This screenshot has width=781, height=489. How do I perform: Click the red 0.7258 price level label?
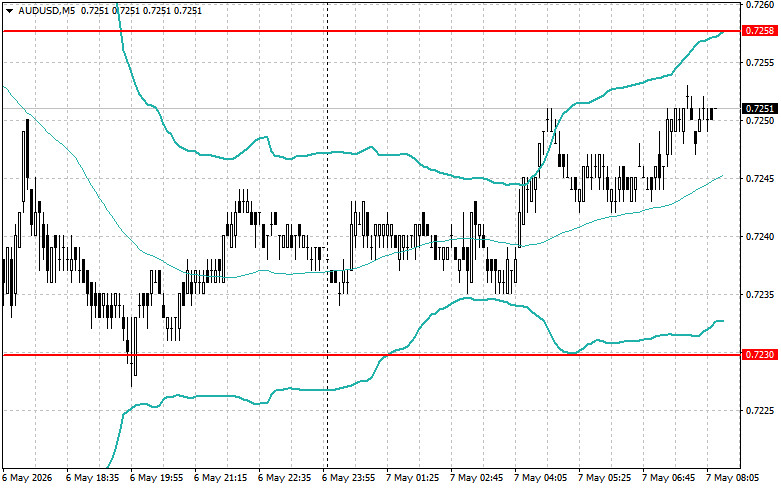[760, 31]
